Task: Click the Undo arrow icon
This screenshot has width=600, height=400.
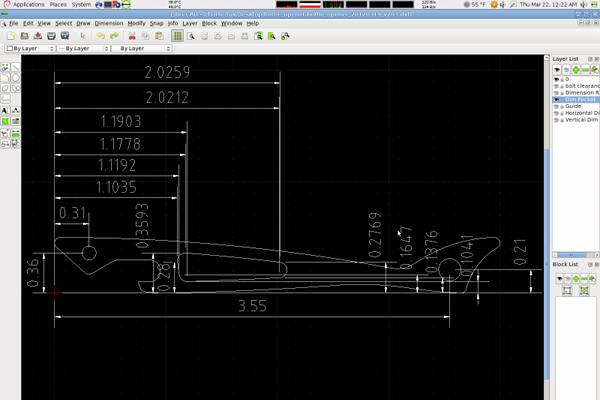Action: (x=100, y=36)
